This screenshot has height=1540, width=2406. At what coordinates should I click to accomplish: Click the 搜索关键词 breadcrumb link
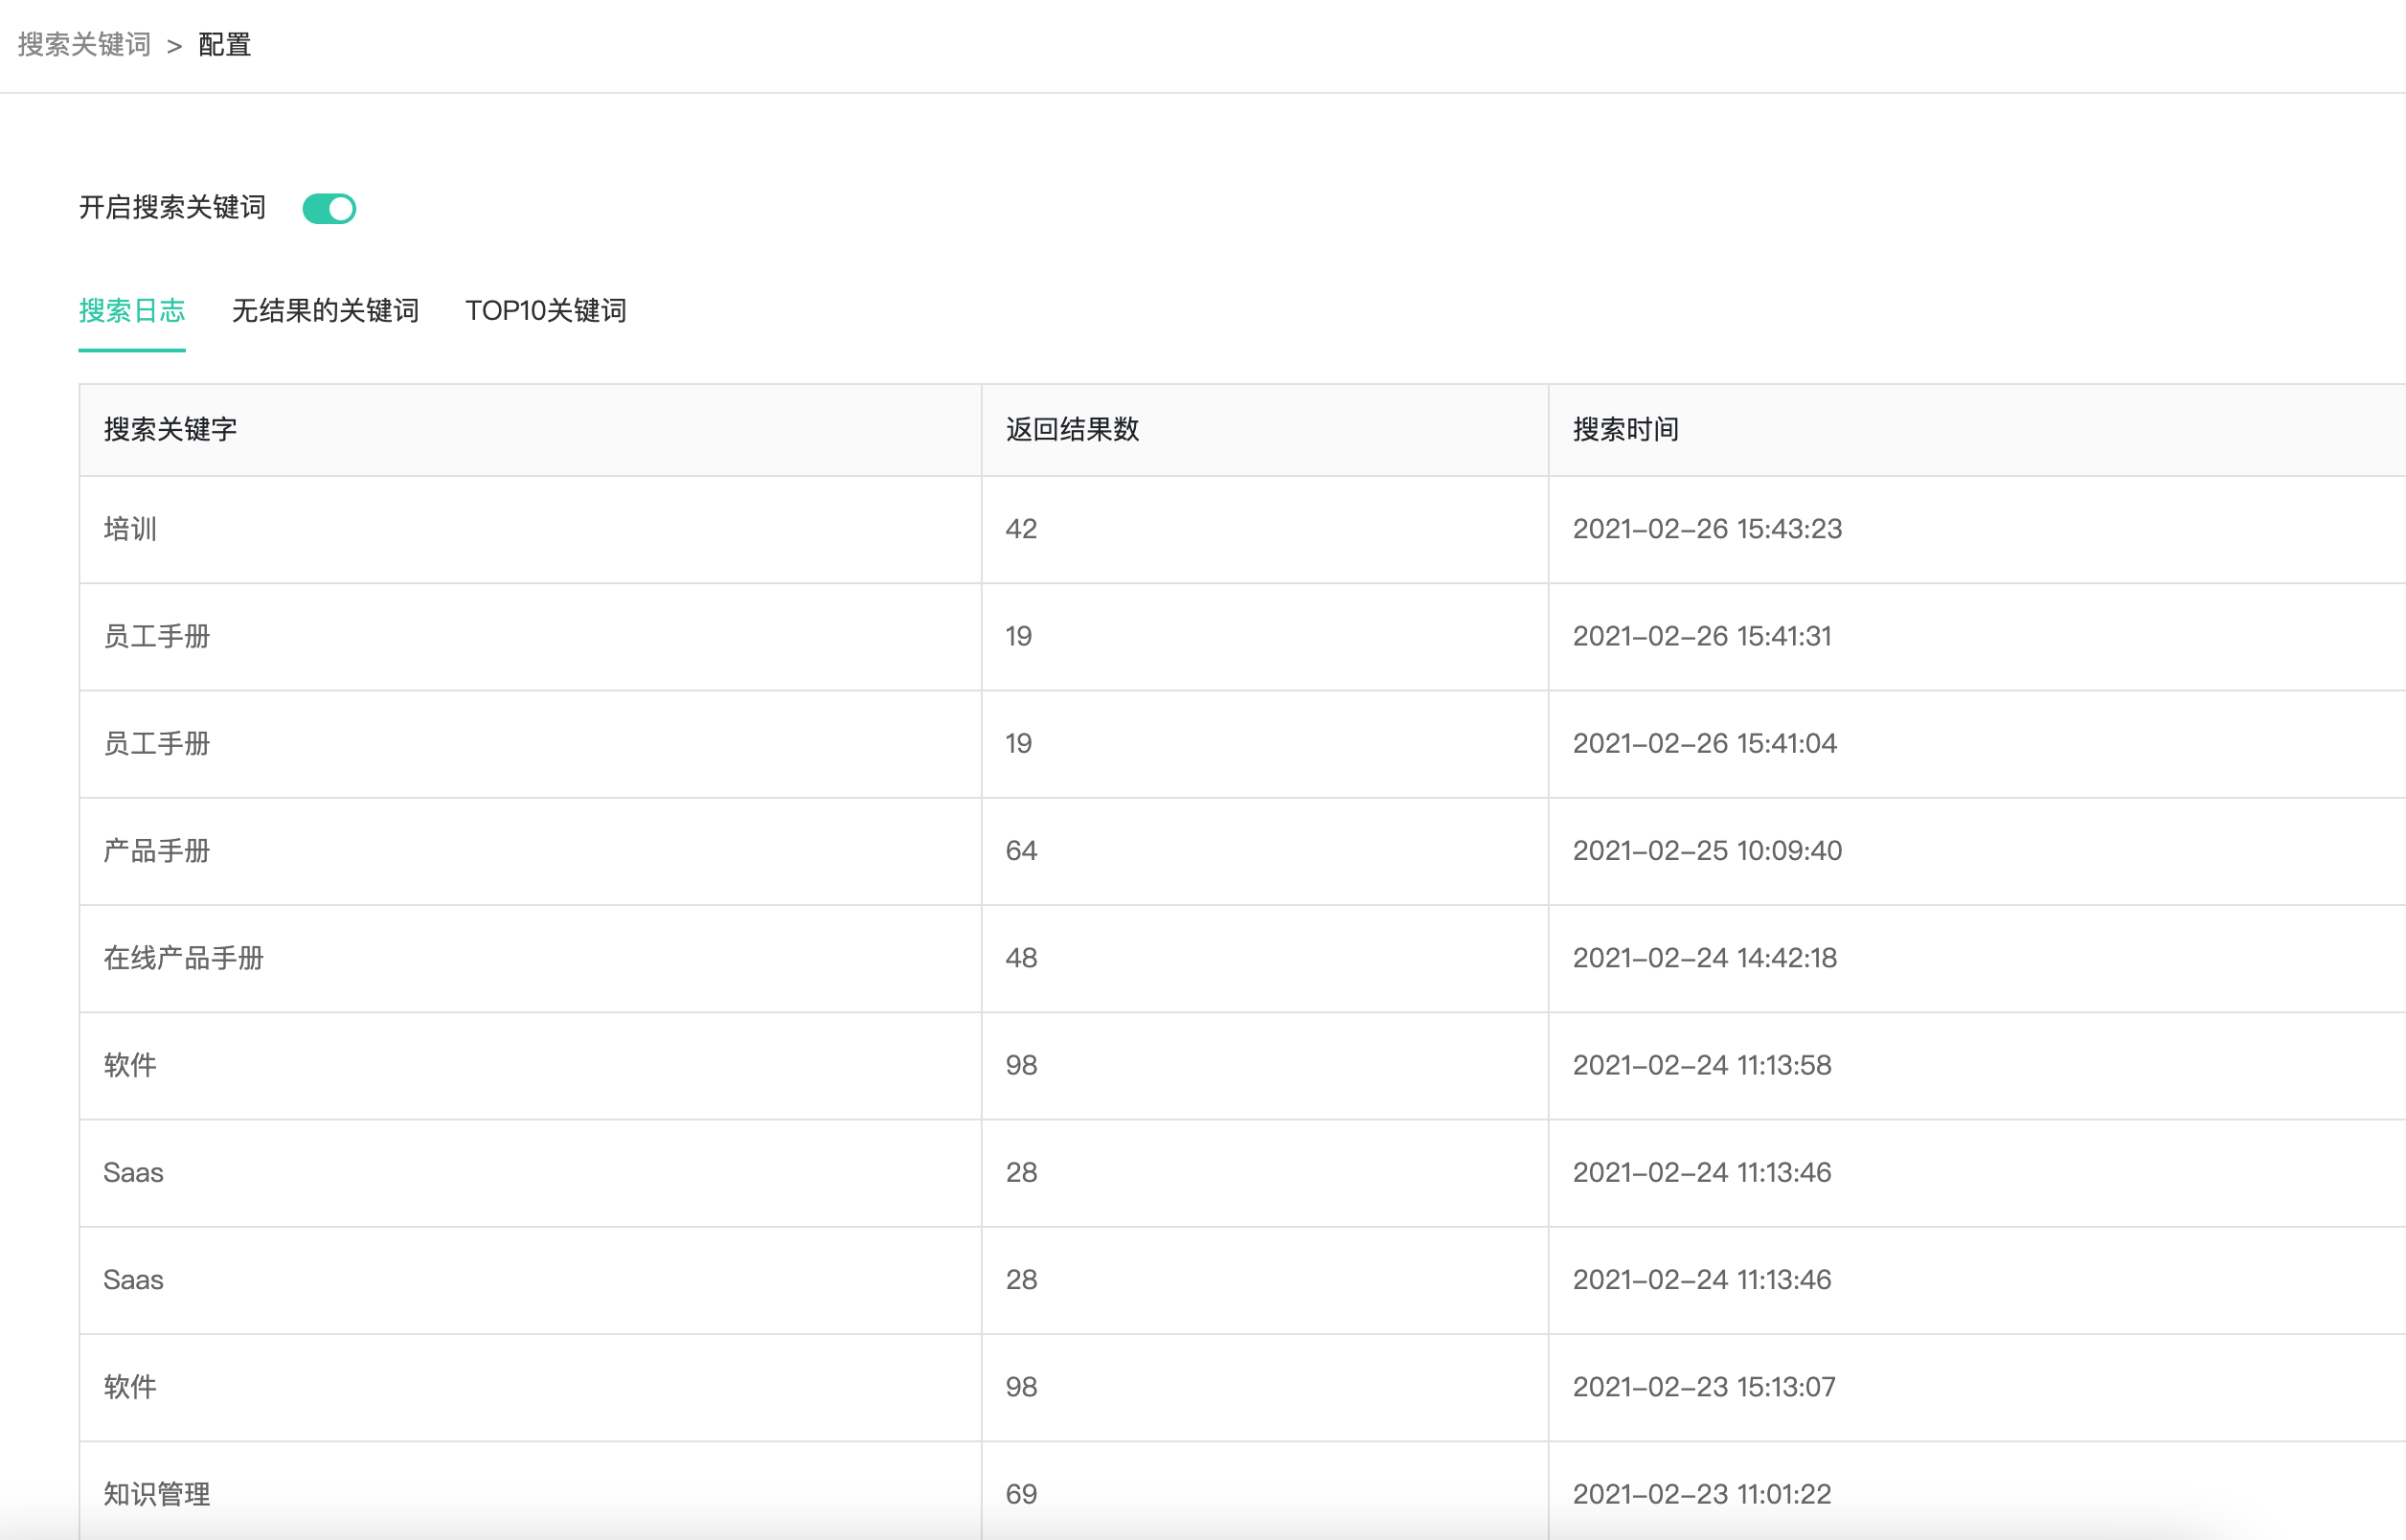click(84, 45)
